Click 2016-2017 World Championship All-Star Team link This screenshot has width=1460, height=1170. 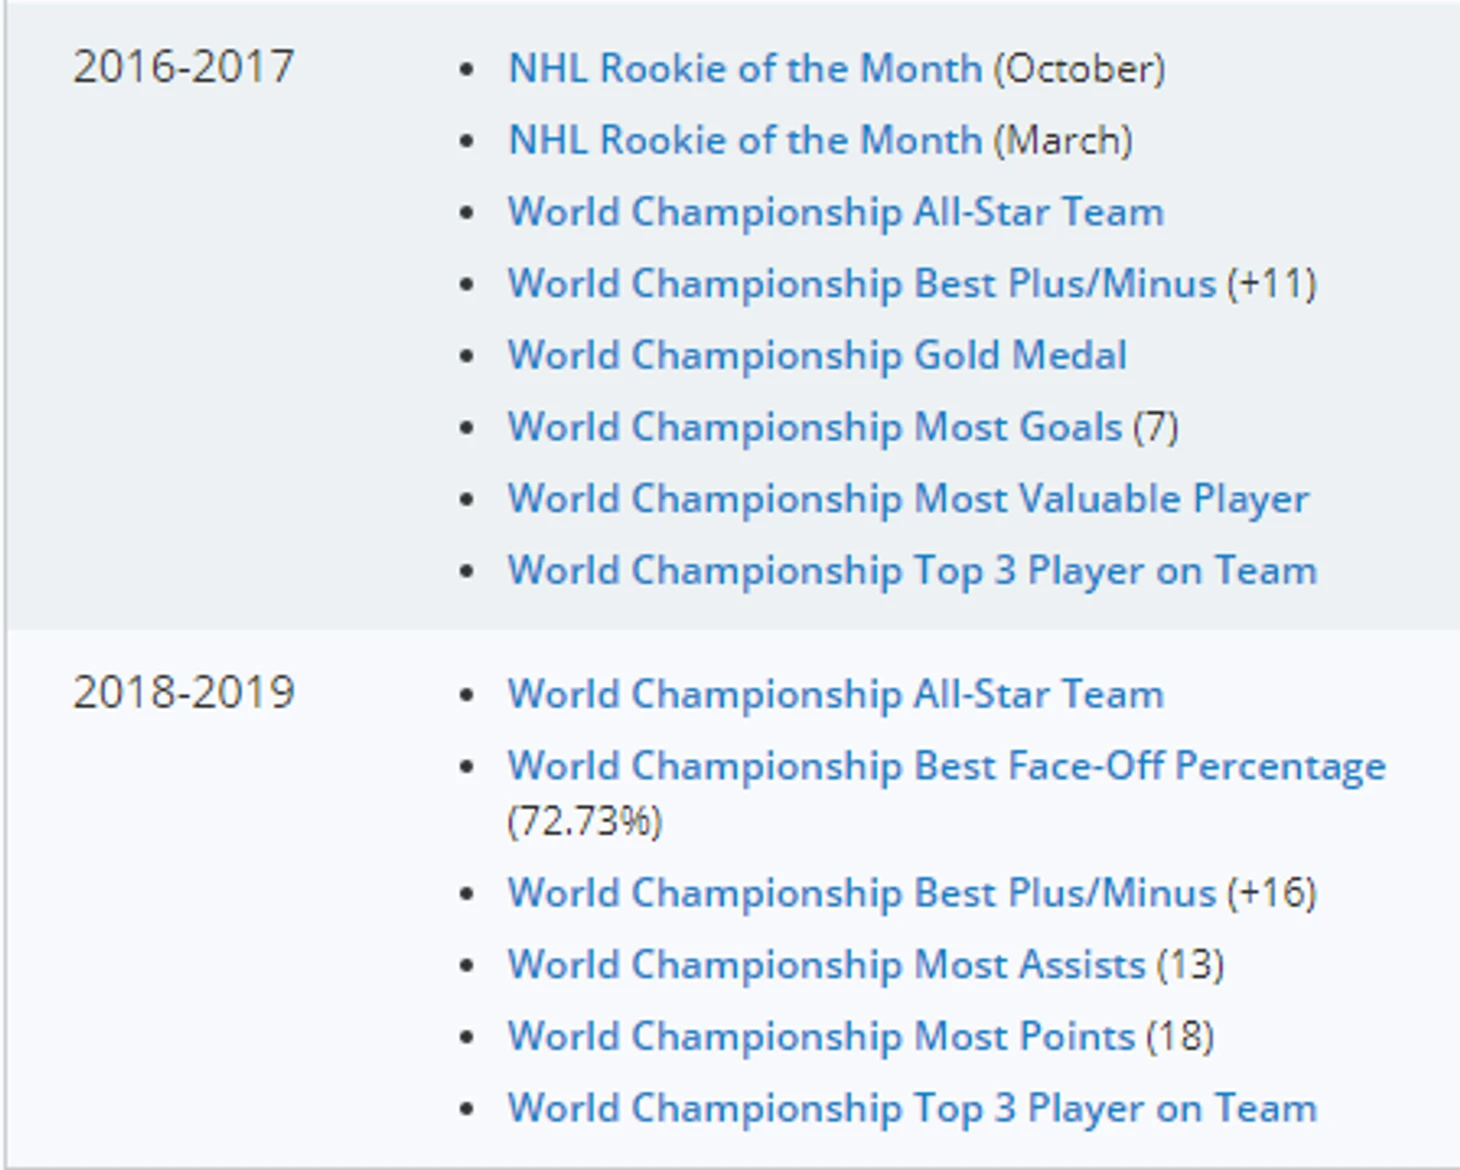[835, 213]
